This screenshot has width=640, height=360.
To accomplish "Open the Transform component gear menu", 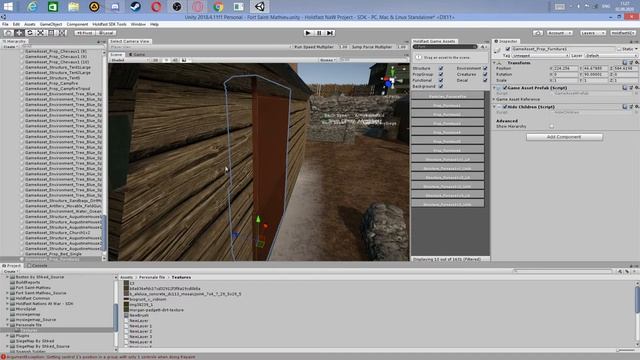I will [x=636, y=63].
